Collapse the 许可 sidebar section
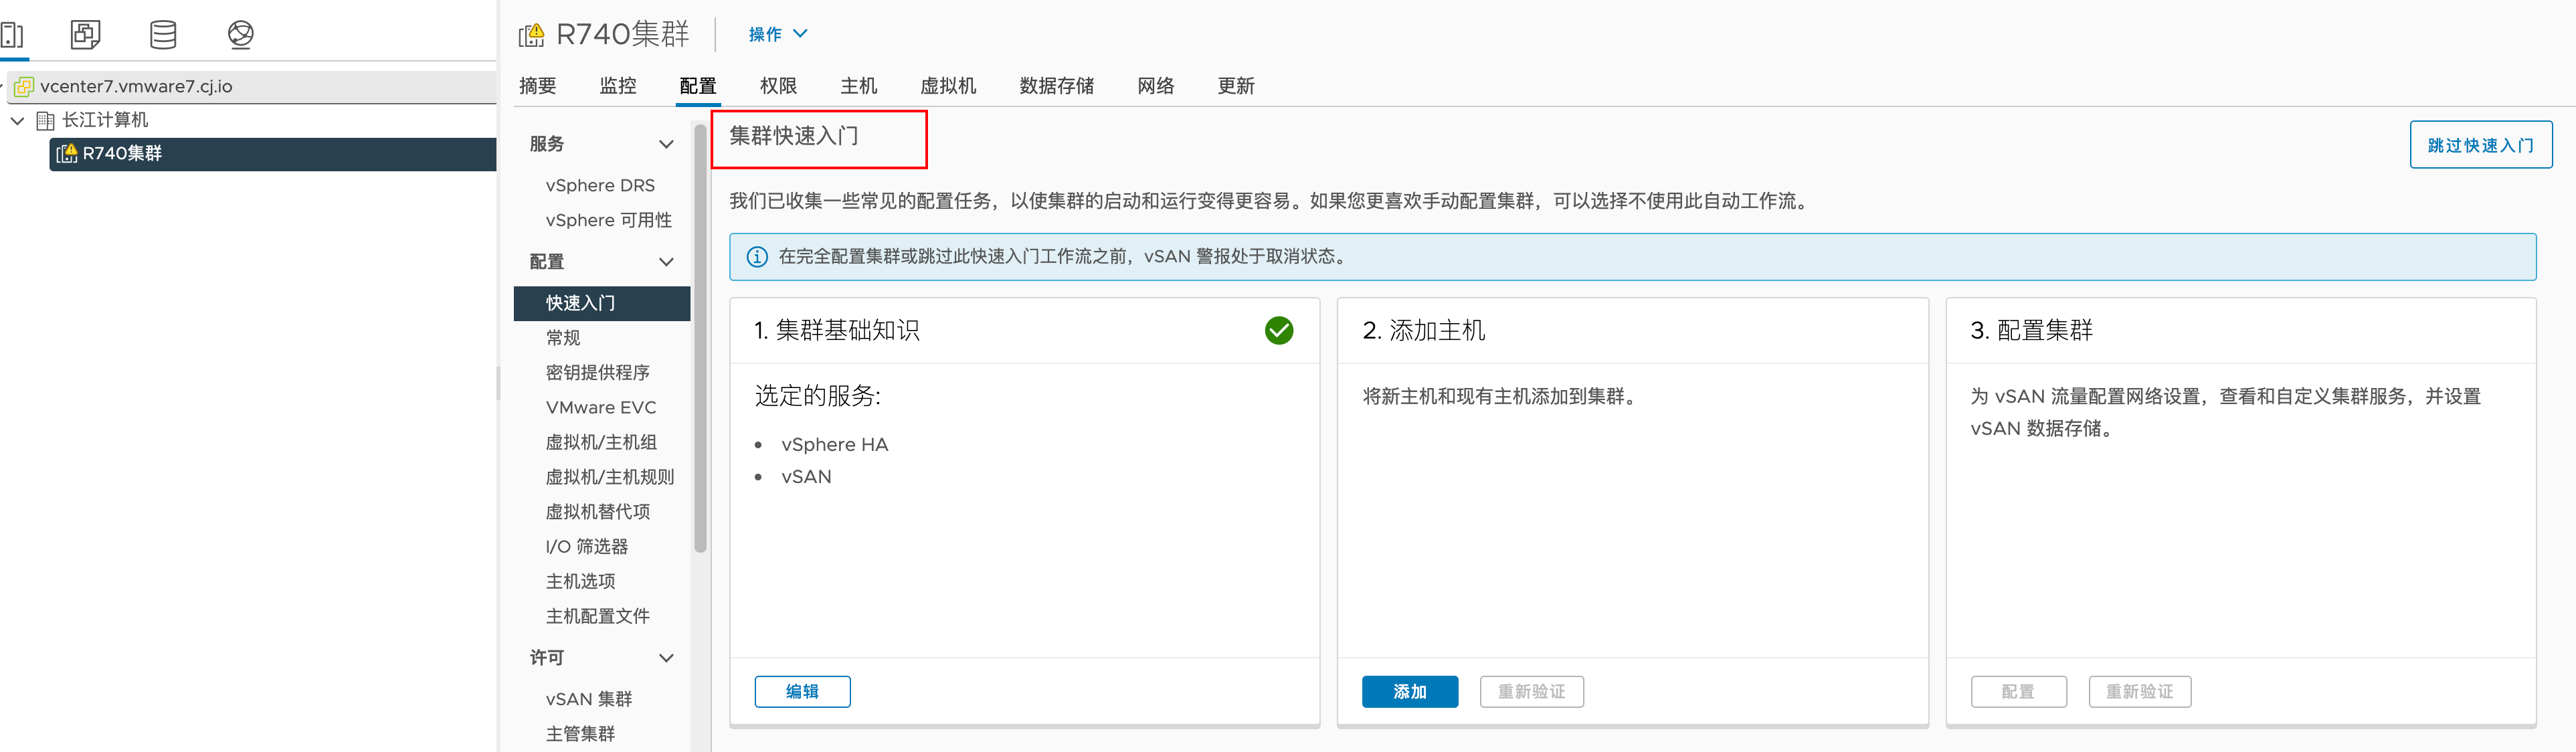This screenshot has width=2576, height=752. (666, 658)
